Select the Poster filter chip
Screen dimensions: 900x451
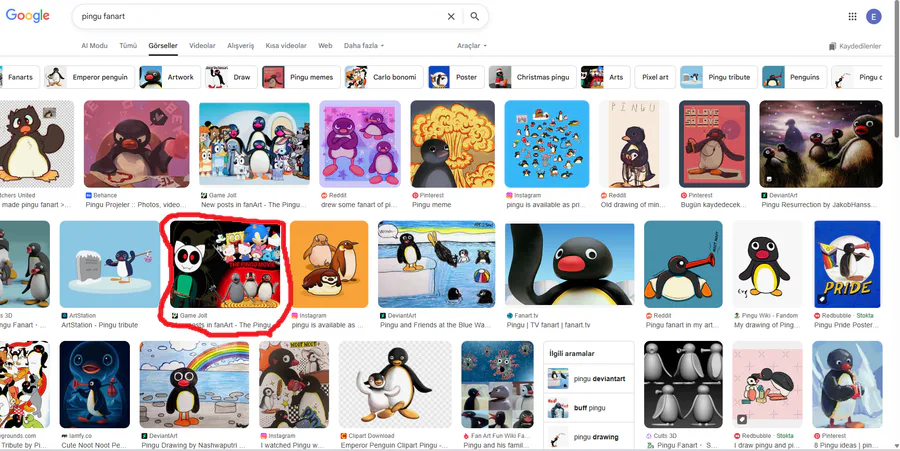click(456, 77)
